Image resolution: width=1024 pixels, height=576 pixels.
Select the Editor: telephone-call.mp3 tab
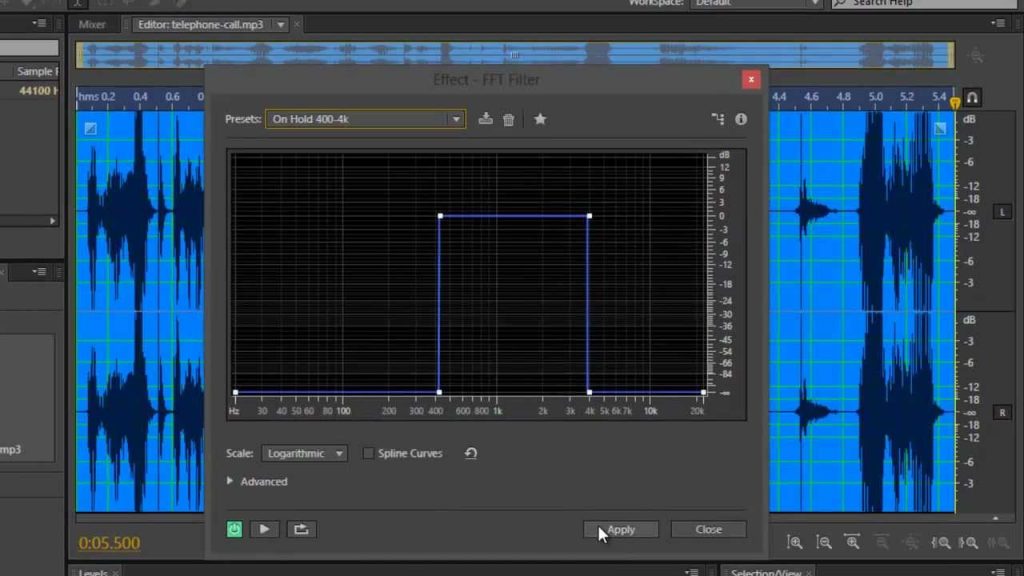[203, 24]
